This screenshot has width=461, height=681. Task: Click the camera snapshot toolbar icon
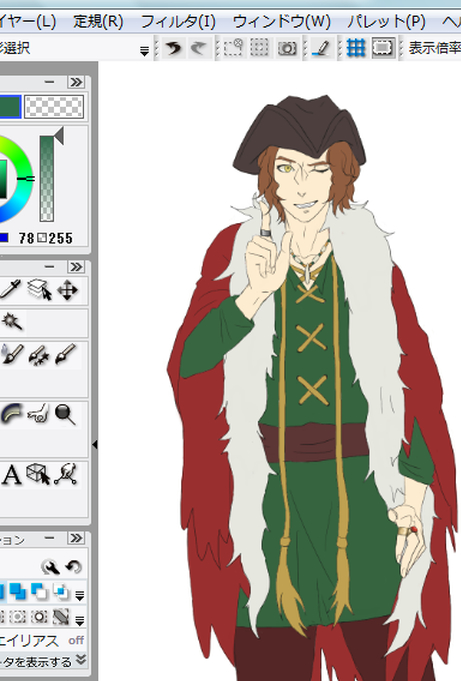pos(287,48)
